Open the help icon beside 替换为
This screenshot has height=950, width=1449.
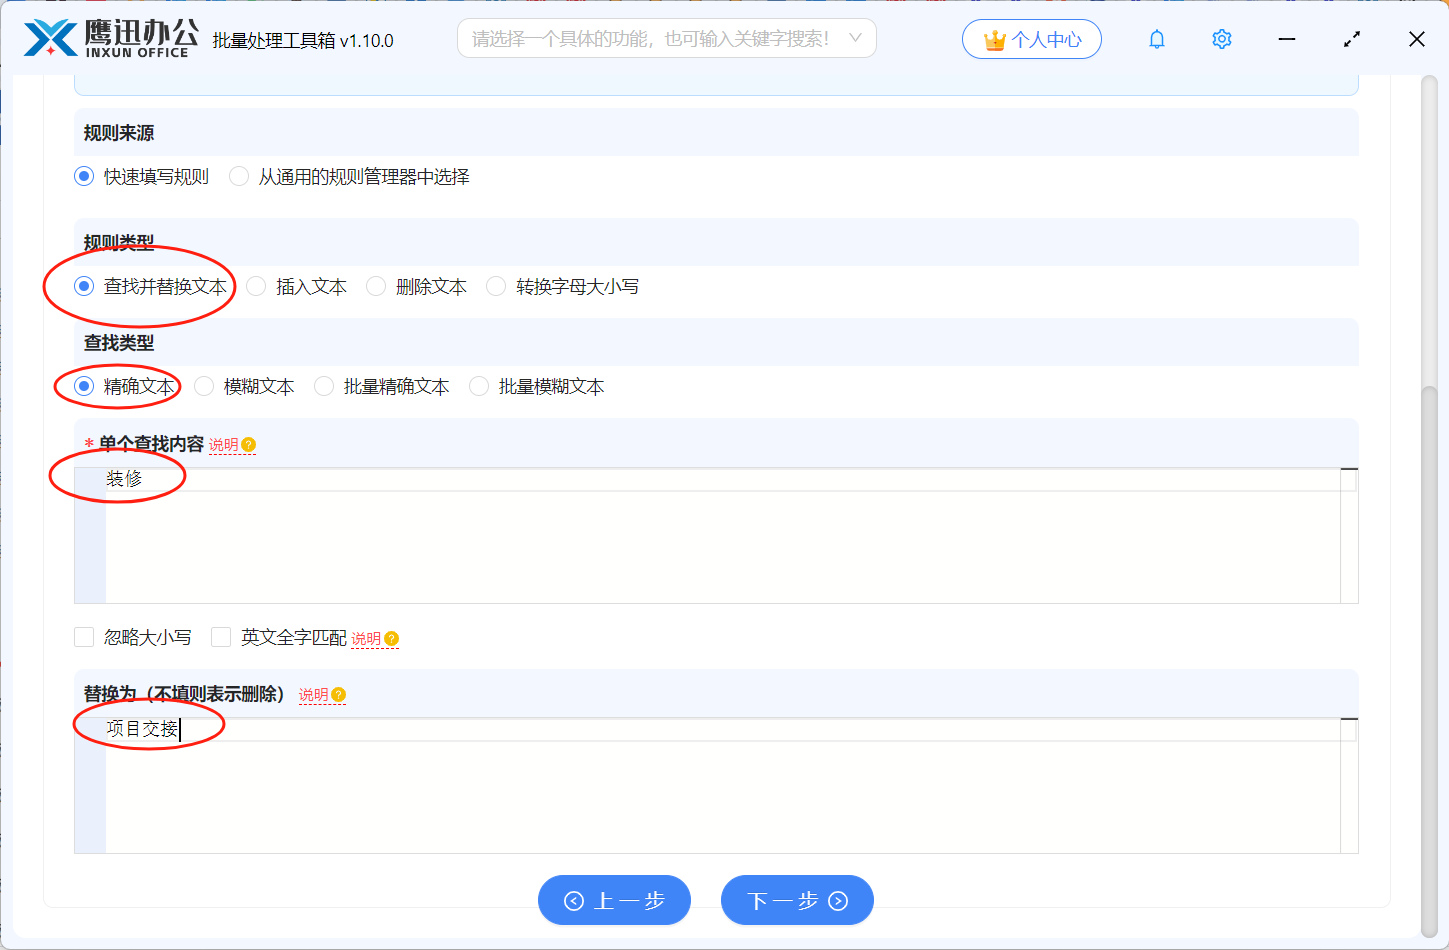coord(338,693)
